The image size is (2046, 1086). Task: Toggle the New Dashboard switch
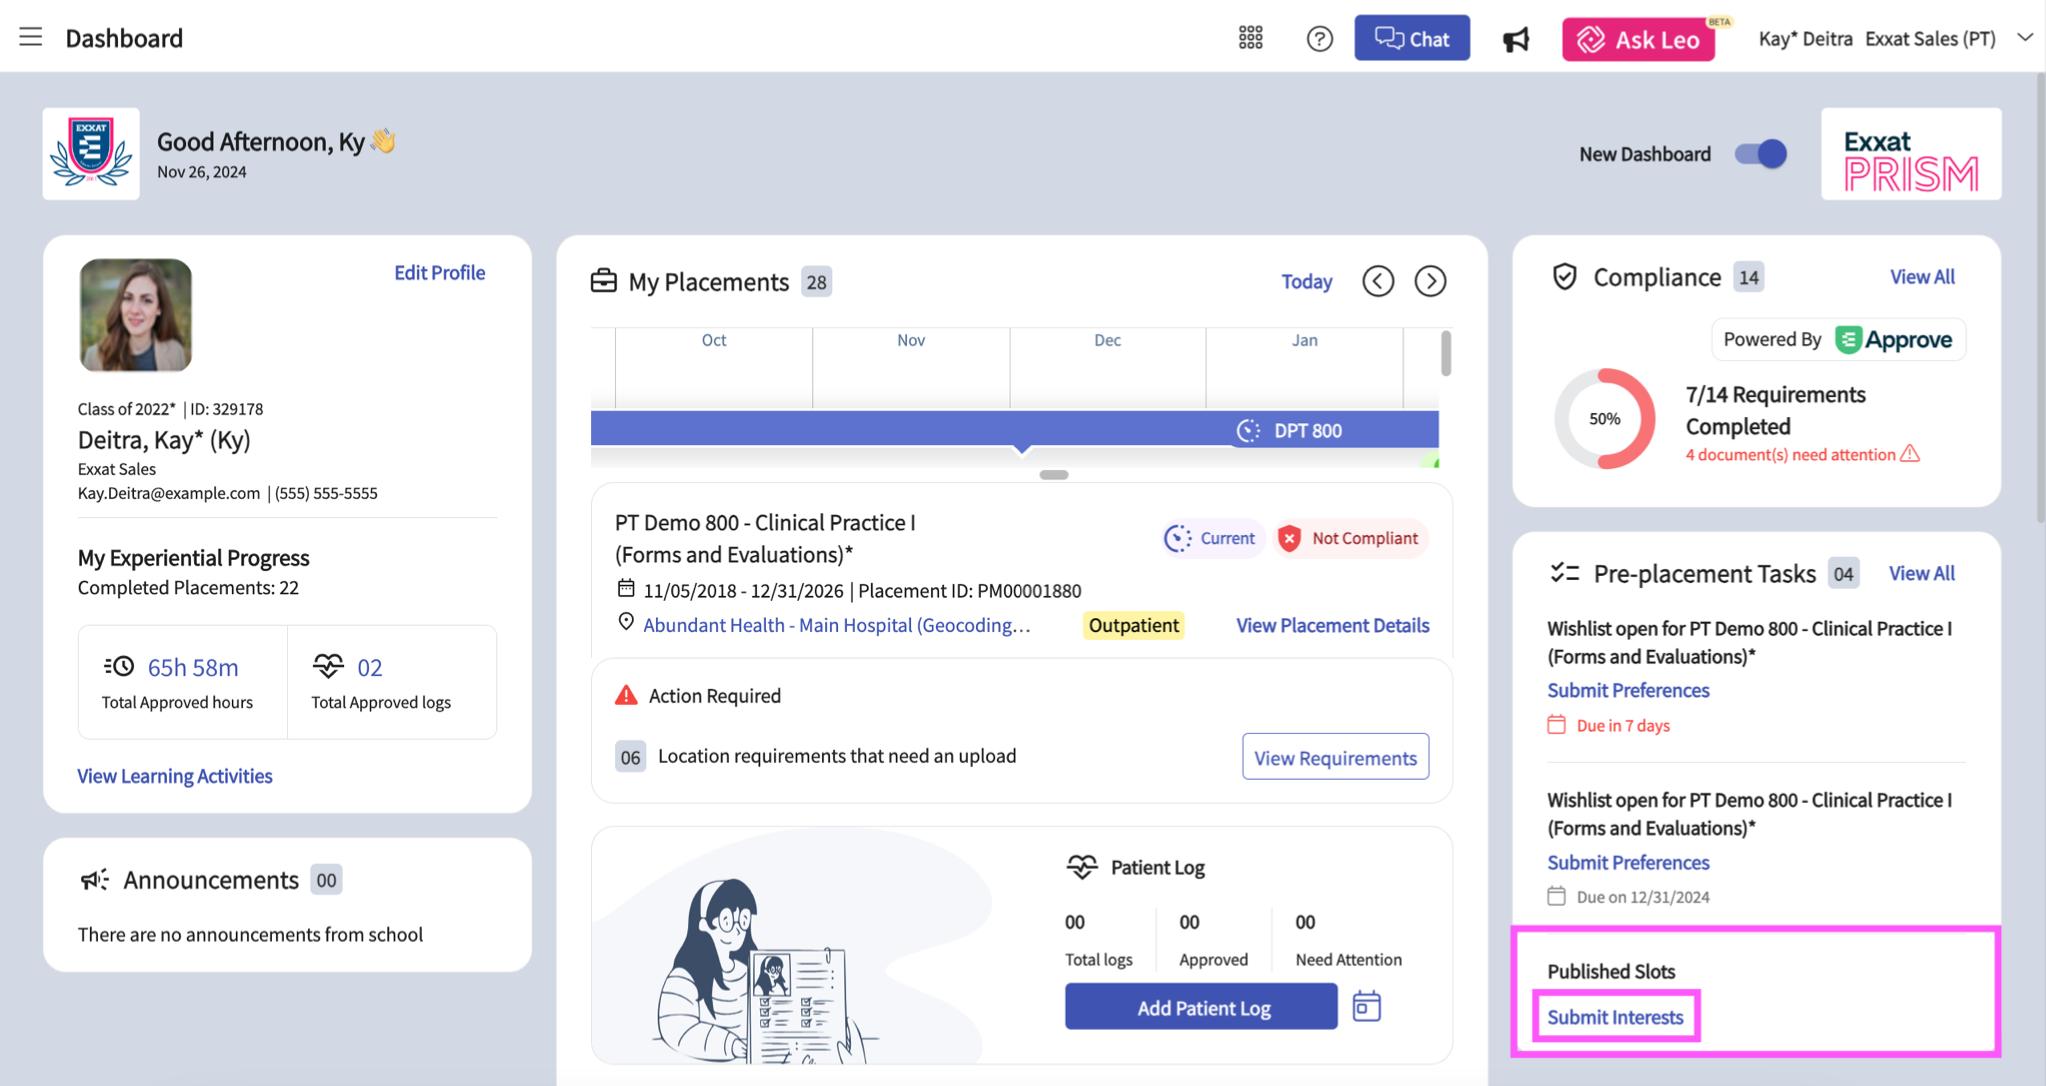pos(1761,154)
